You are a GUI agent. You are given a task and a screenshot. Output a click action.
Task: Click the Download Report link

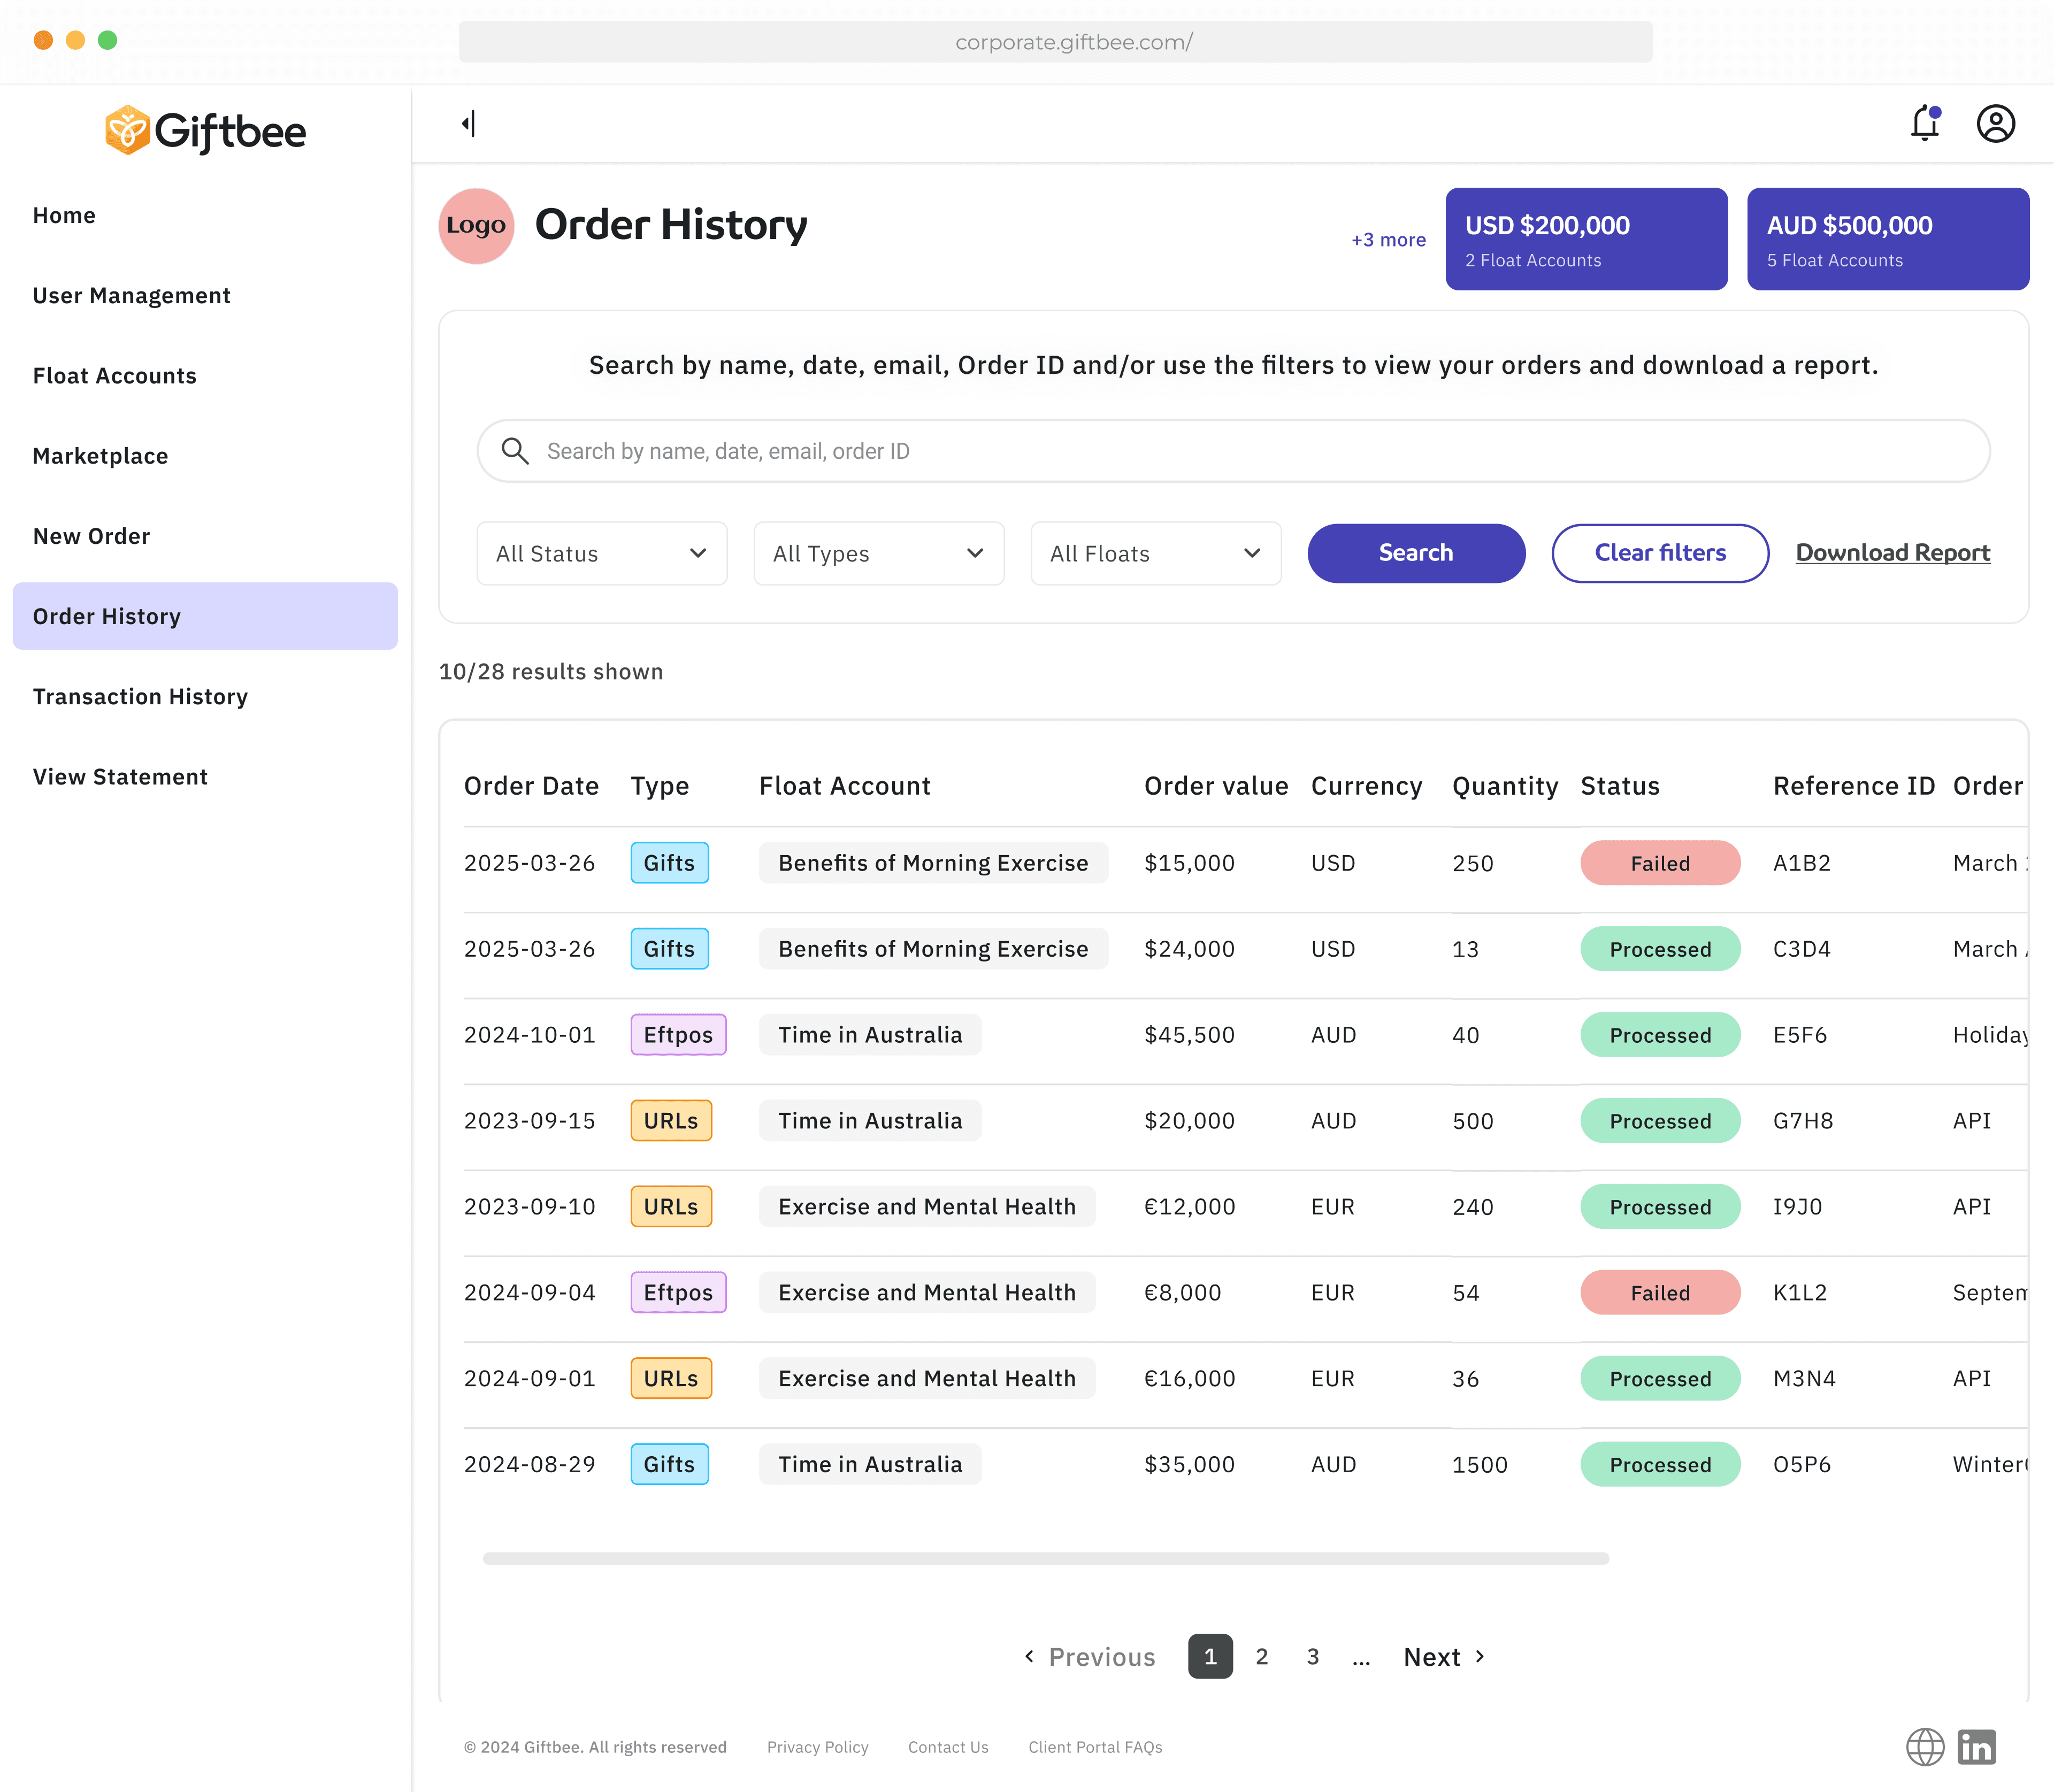pos(1892,553)
